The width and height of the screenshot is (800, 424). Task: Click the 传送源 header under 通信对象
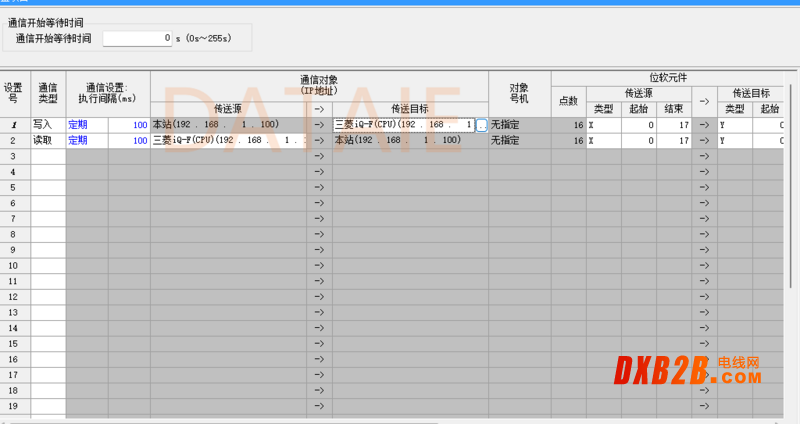[228, 109]
